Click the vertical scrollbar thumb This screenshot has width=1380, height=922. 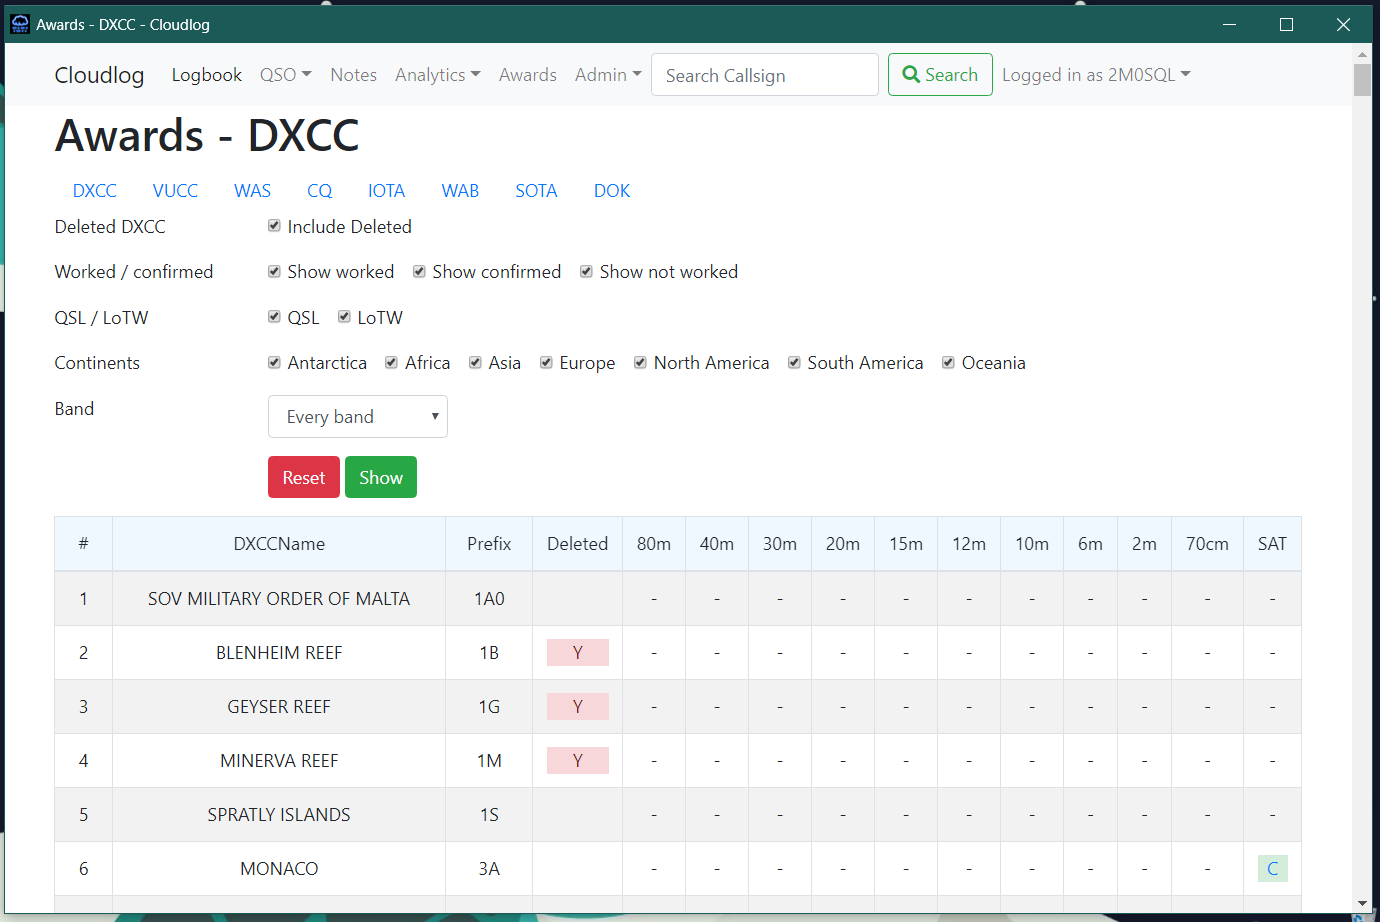(x=1362, y=80)
